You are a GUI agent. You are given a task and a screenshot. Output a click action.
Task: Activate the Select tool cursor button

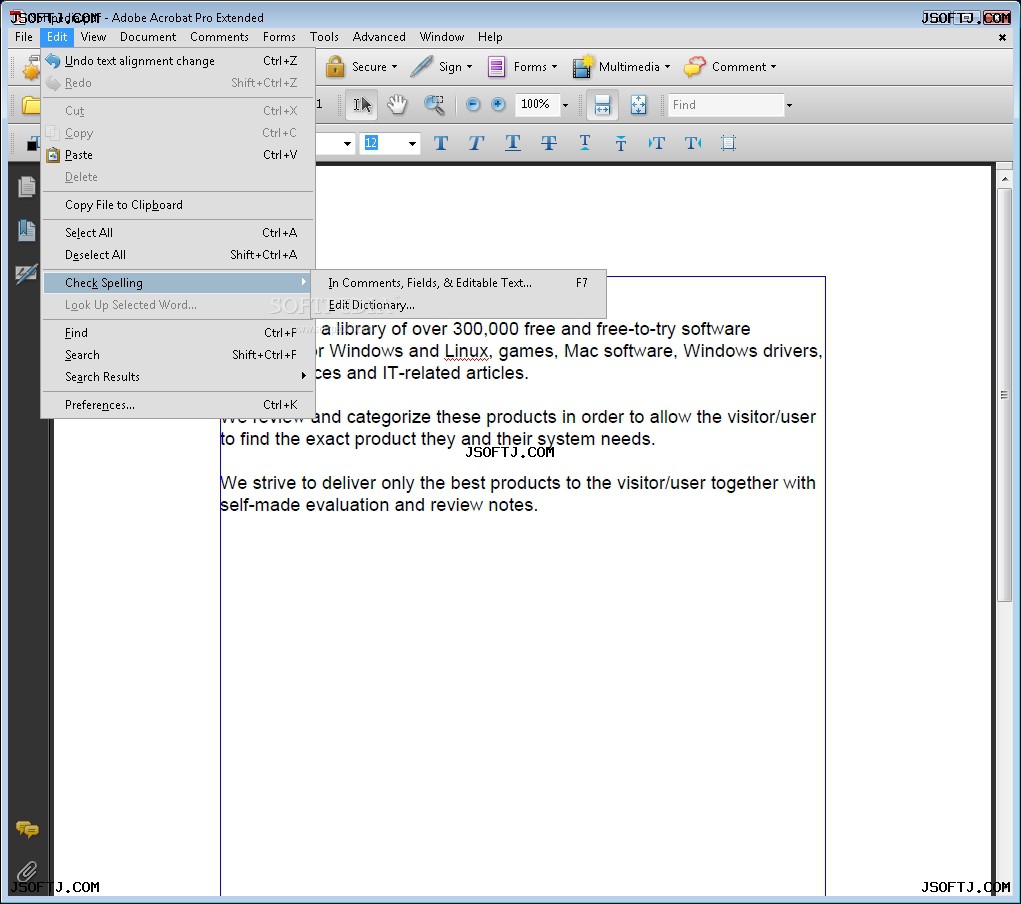point(361,105)
